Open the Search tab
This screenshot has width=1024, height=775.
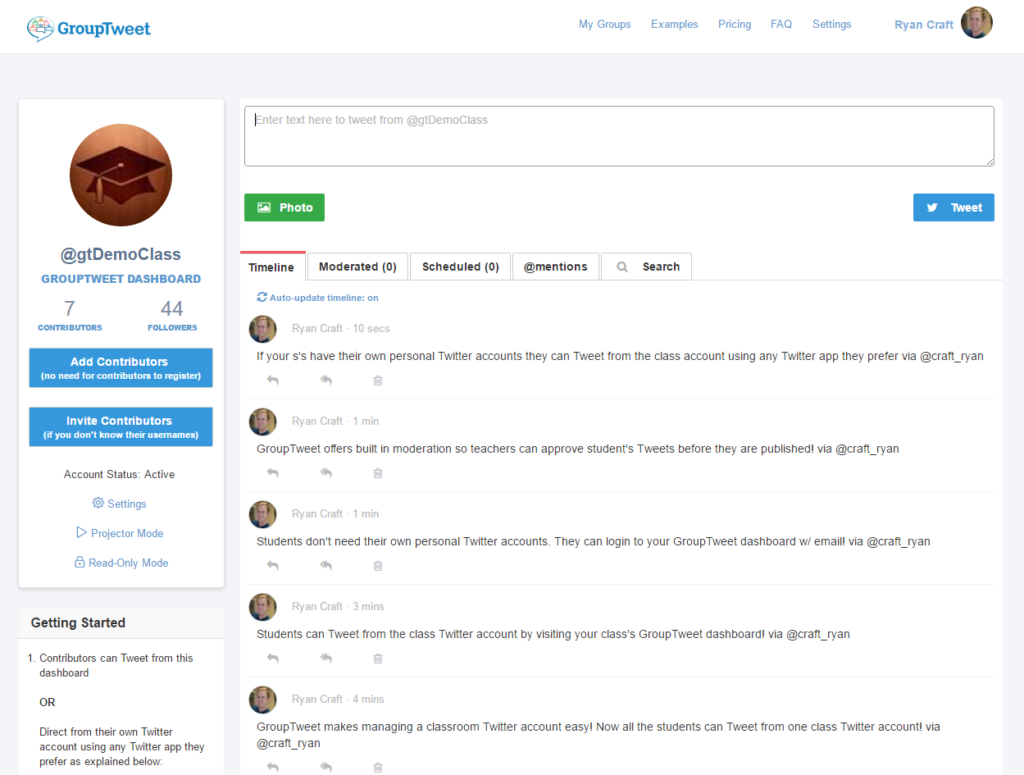point(647,266)
